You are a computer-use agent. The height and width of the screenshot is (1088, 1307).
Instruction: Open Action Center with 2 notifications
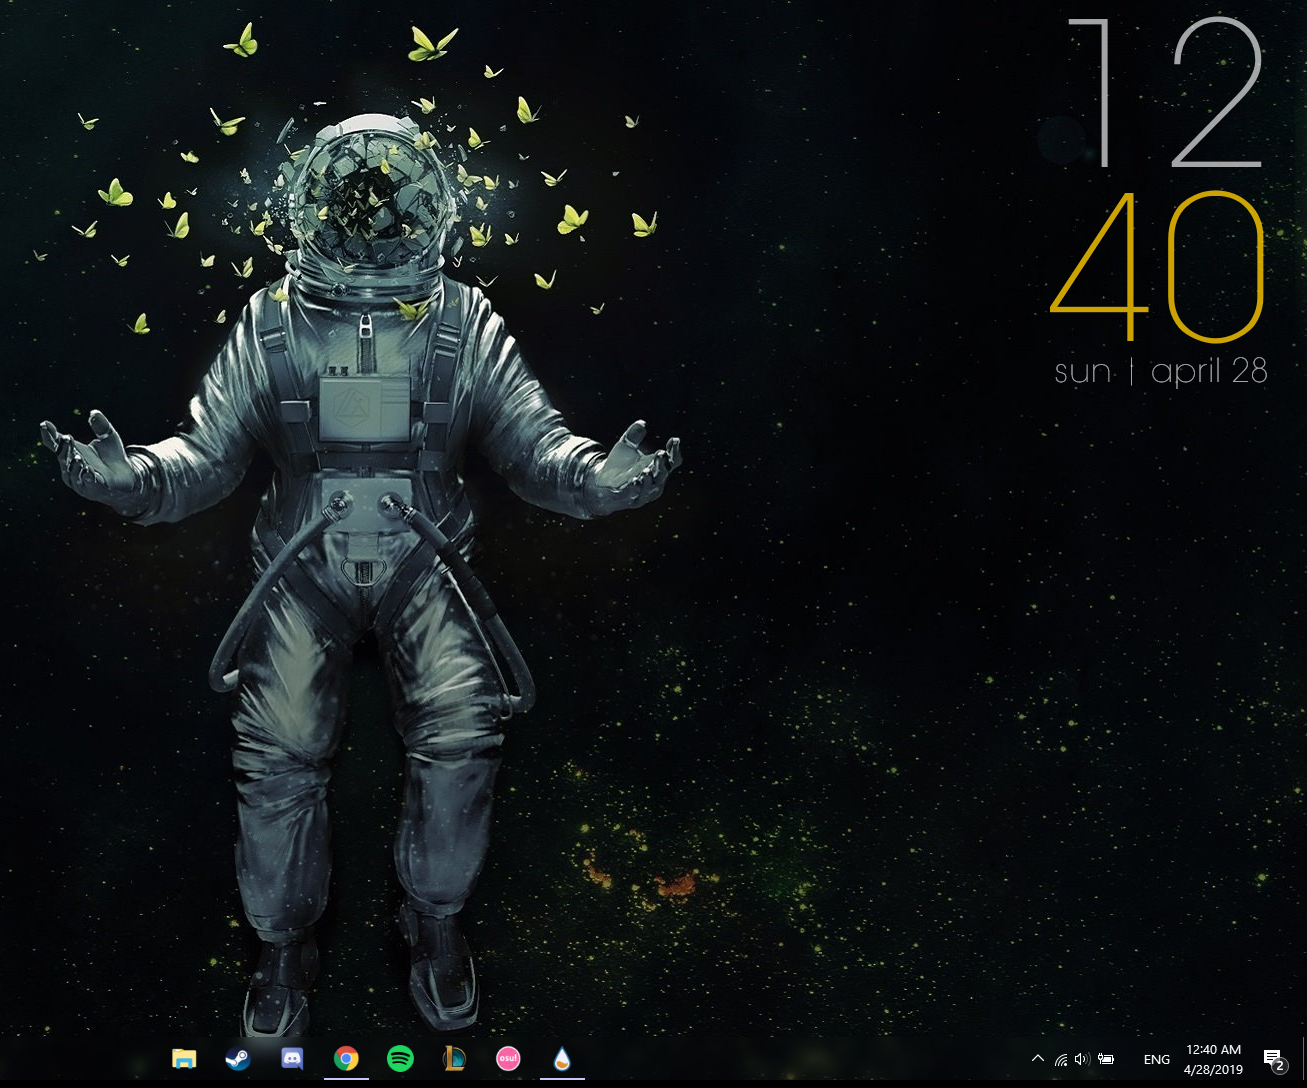tap(1272, 1058)
